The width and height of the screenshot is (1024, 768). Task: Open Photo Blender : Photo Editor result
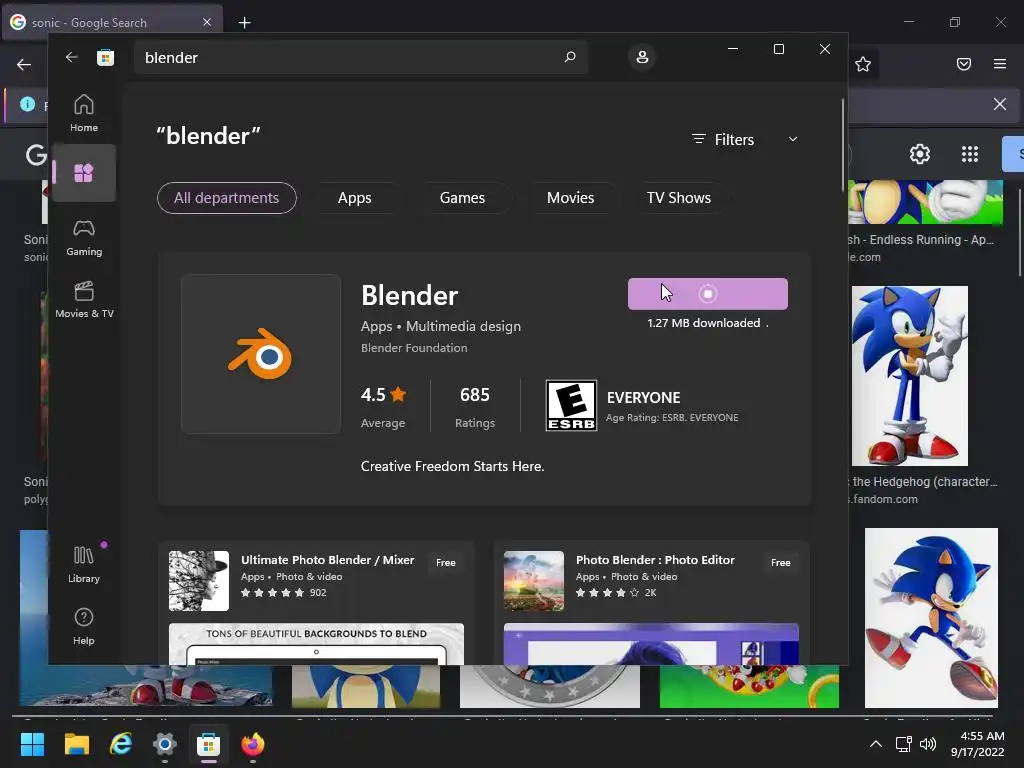651,603
